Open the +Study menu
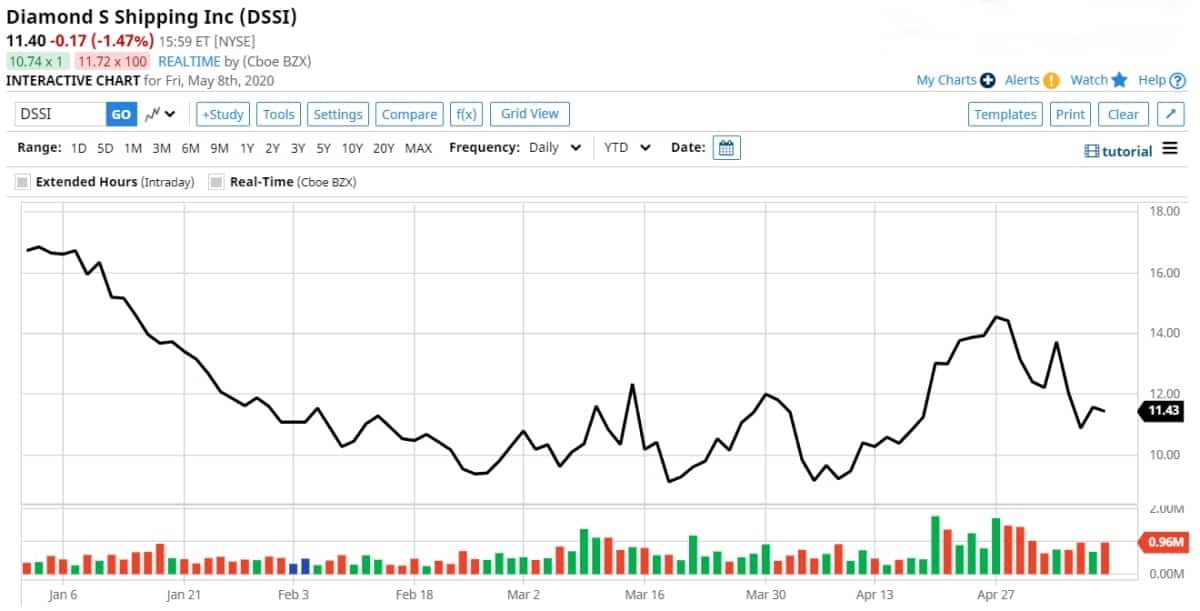Image resolution: width=1200 pixels, height=611 pixels. click(222, 114)
